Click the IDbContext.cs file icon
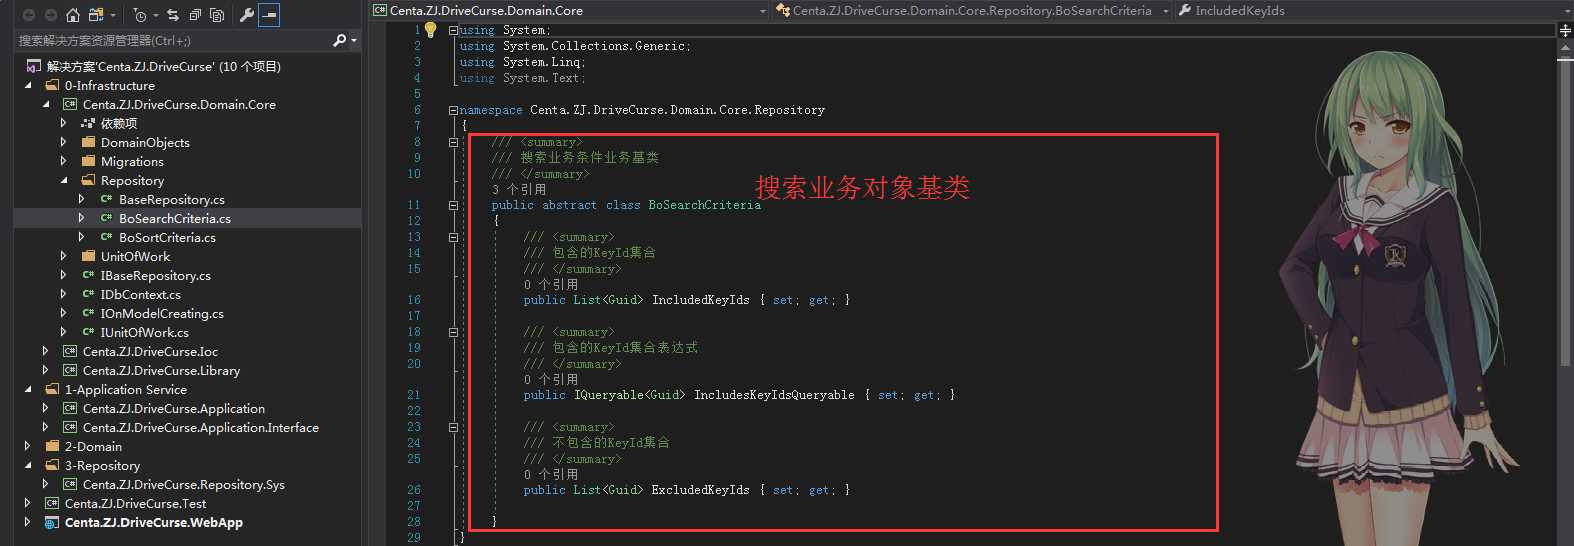Image resolution: width=1574 pixels, height=546 pixels. 89,294
